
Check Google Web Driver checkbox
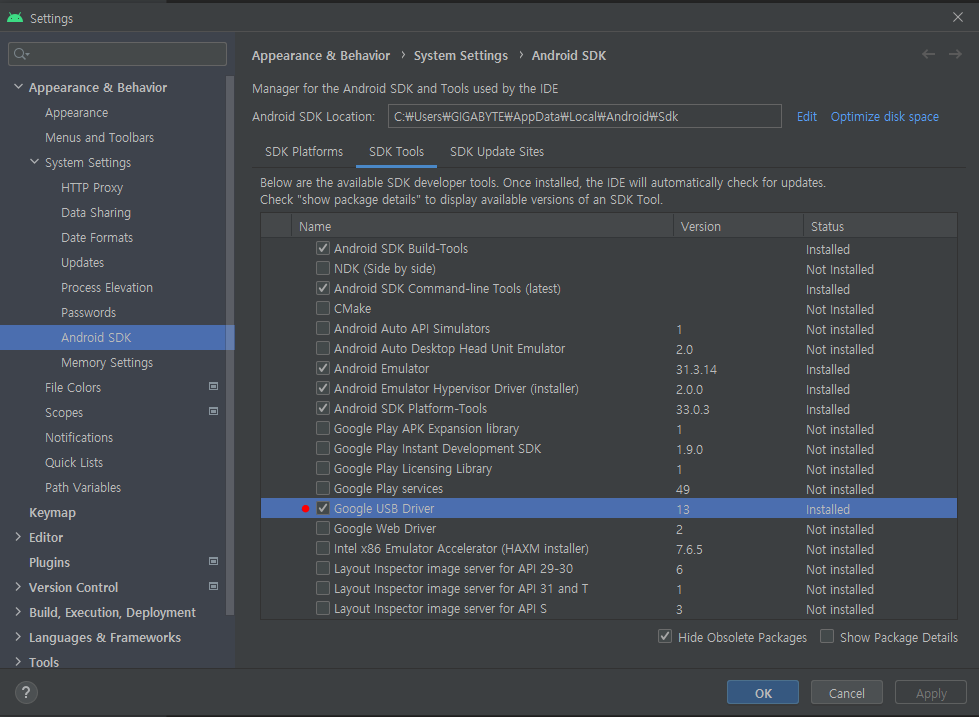coord(323,528)
